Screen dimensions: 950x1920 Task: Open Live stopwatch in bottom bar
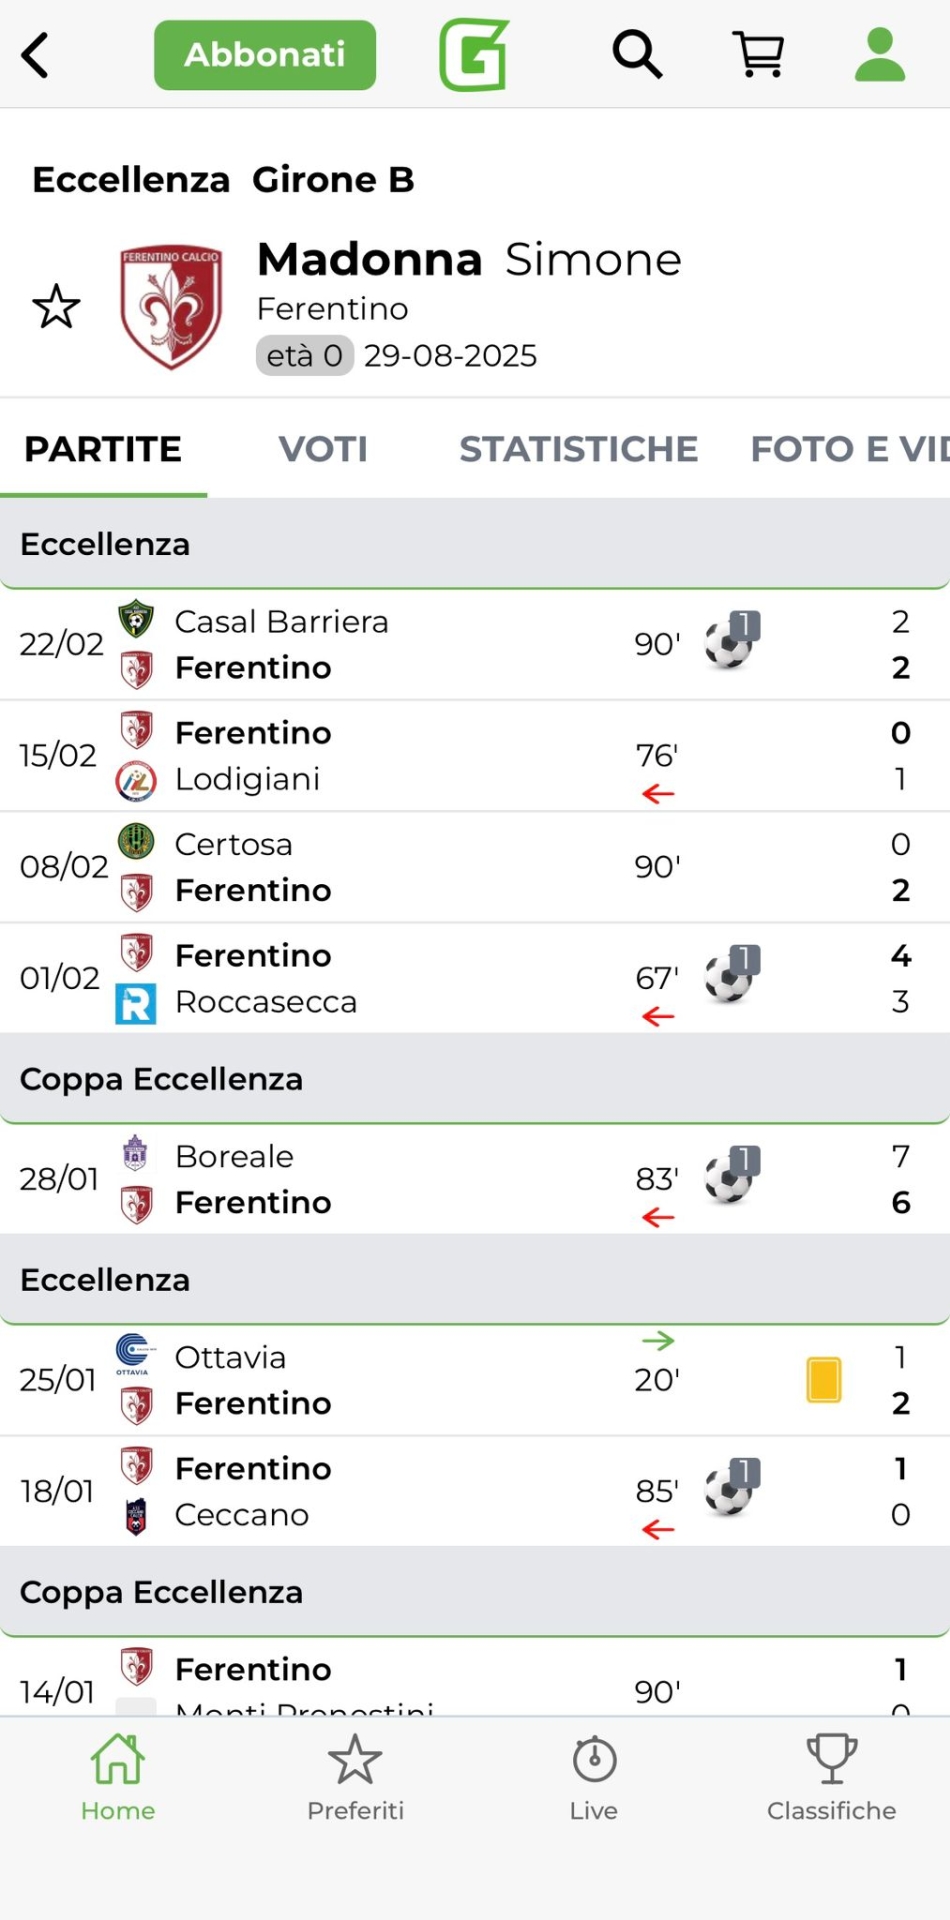(594, 1778)
